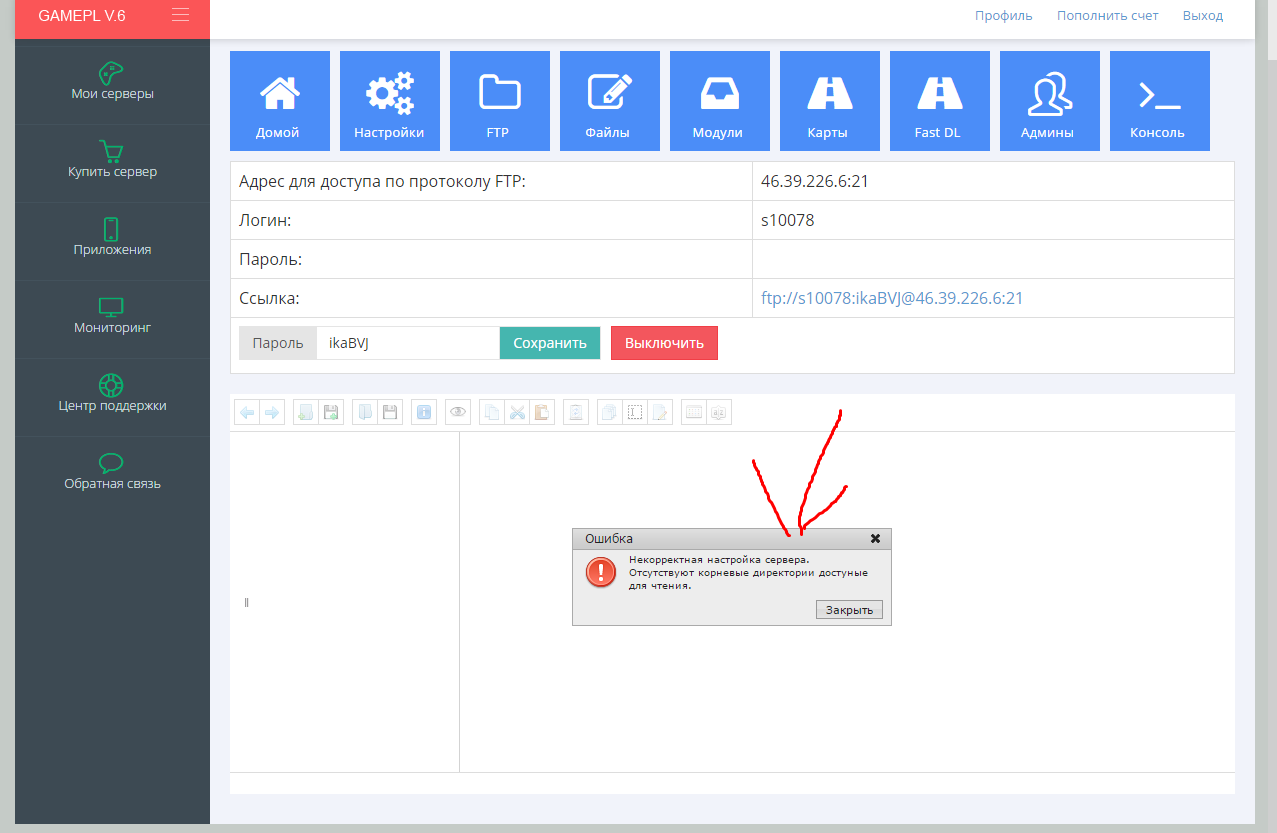The width and height of the screenshot is (1277, 833).
Task: Select Мои серверы in sidebar
Action: [x=112, y=85]
